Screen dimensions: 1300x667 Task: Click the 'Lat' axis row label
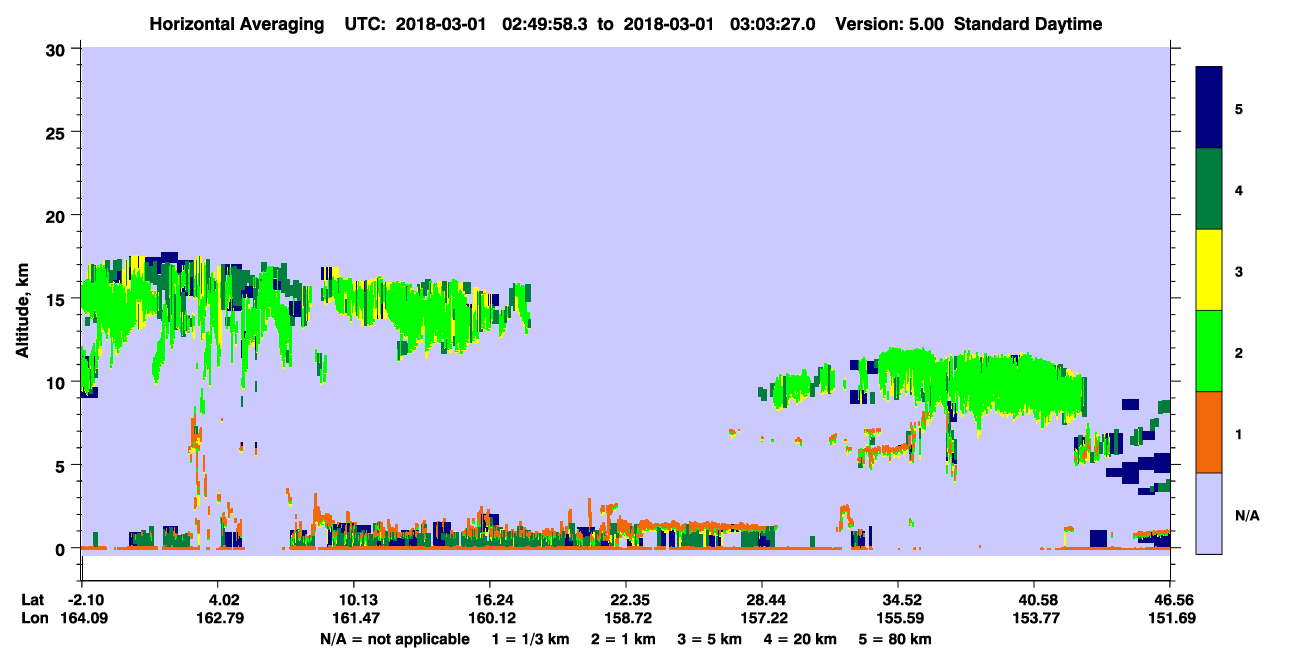(33, 600)
